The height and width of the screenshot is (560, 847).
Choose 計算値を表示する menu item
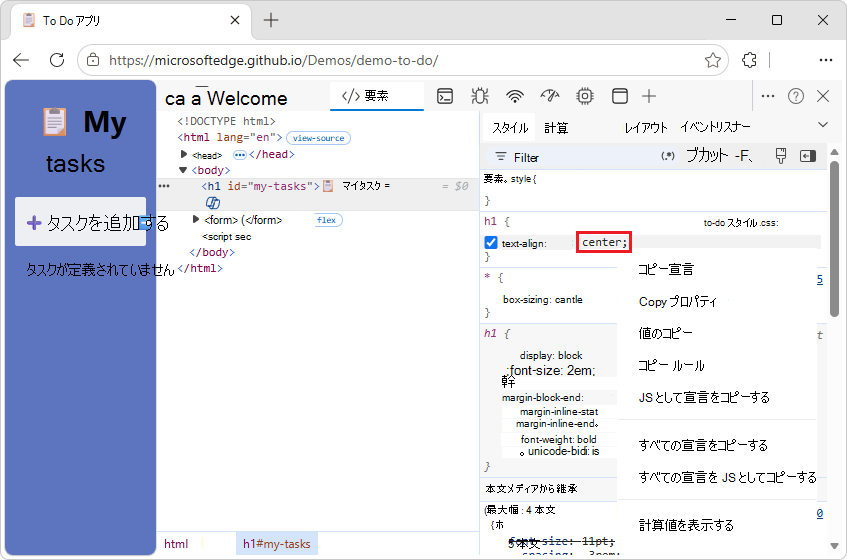tap(686, 525)
